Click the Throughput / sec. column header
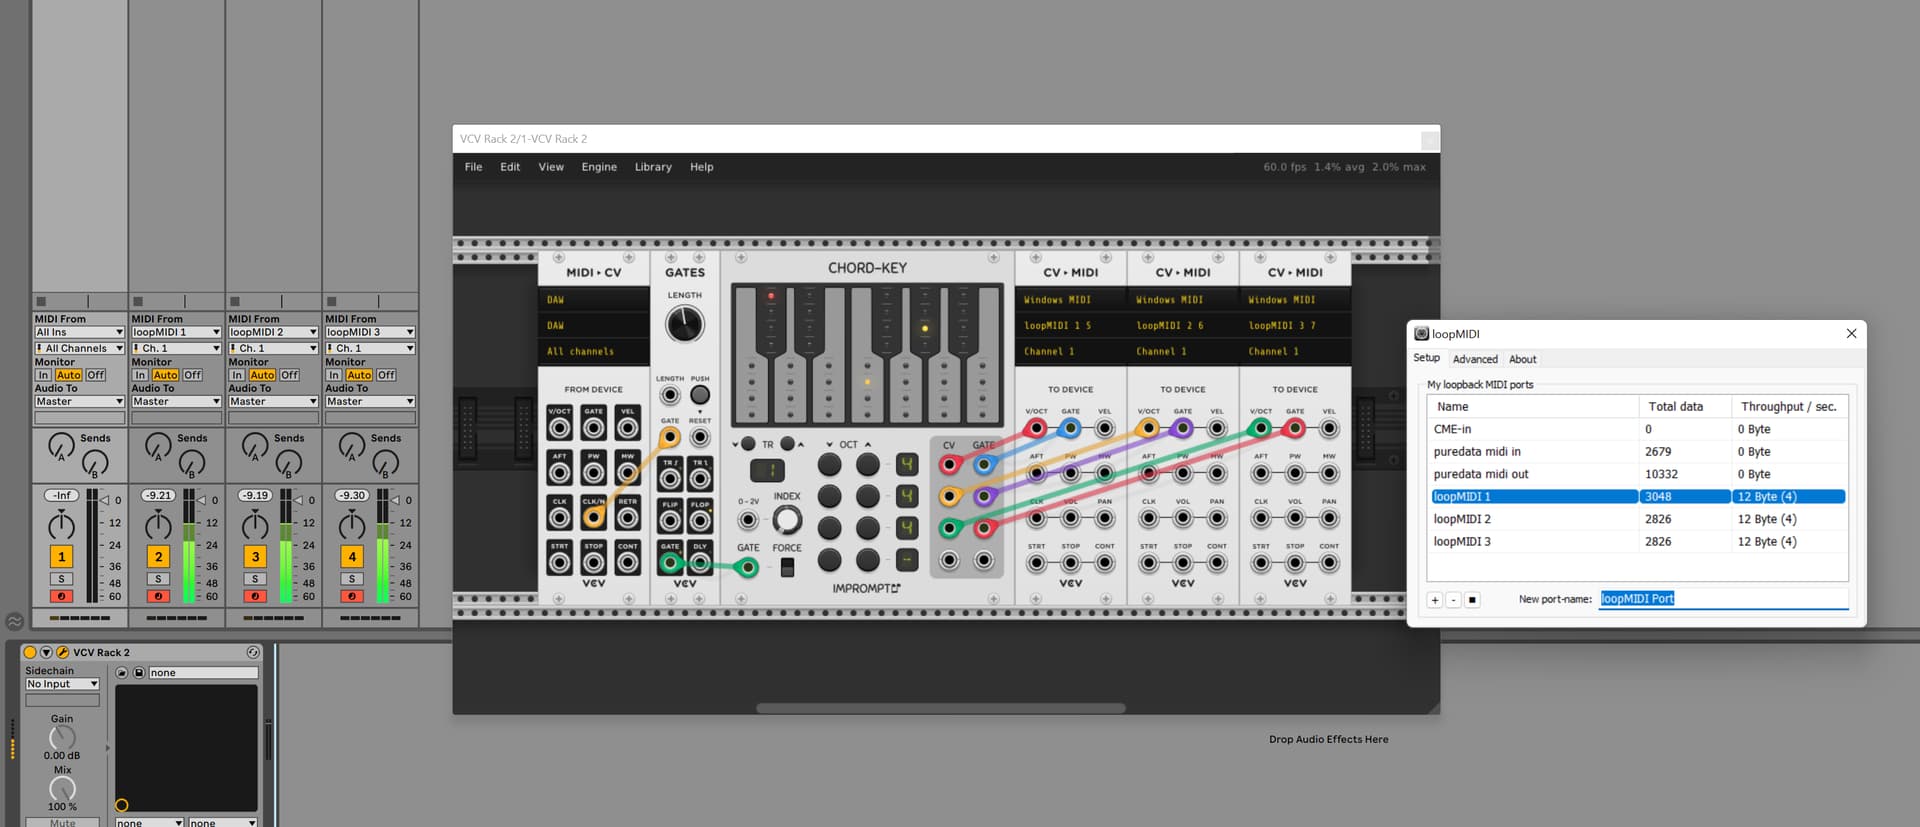 point(1790,406)
